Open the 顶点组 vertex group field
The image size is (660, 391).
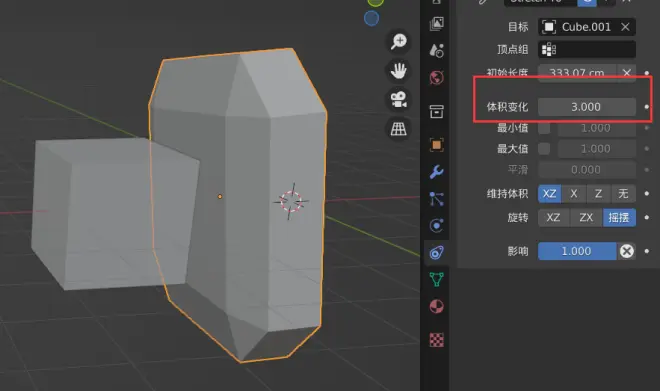(x=587, y=49)
